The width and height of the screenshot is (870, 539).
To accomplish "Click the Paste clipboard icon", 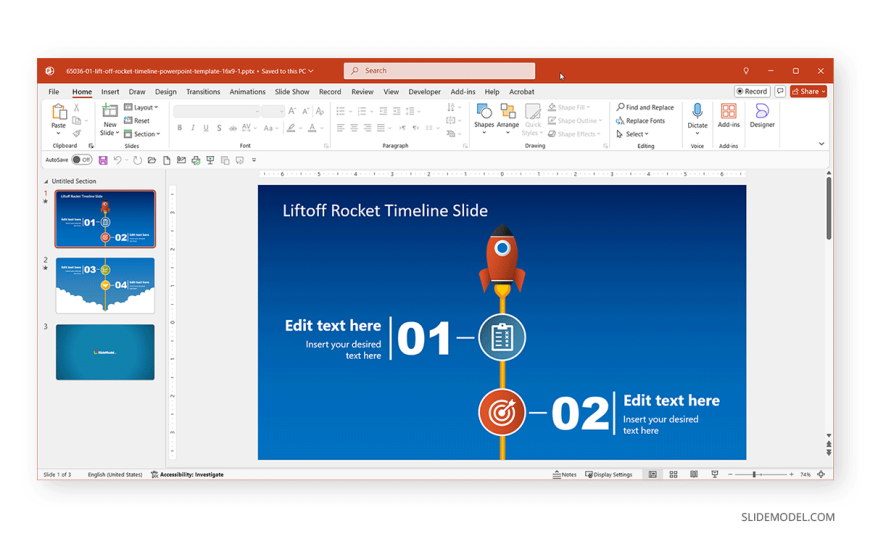I will tap(58, 112).
